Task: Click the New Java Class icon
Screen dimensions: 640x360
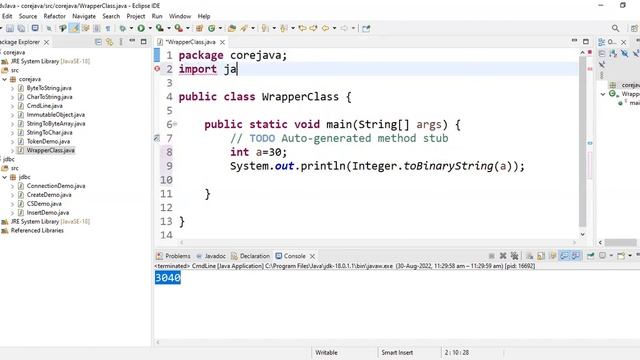Action: click(211, 28)
